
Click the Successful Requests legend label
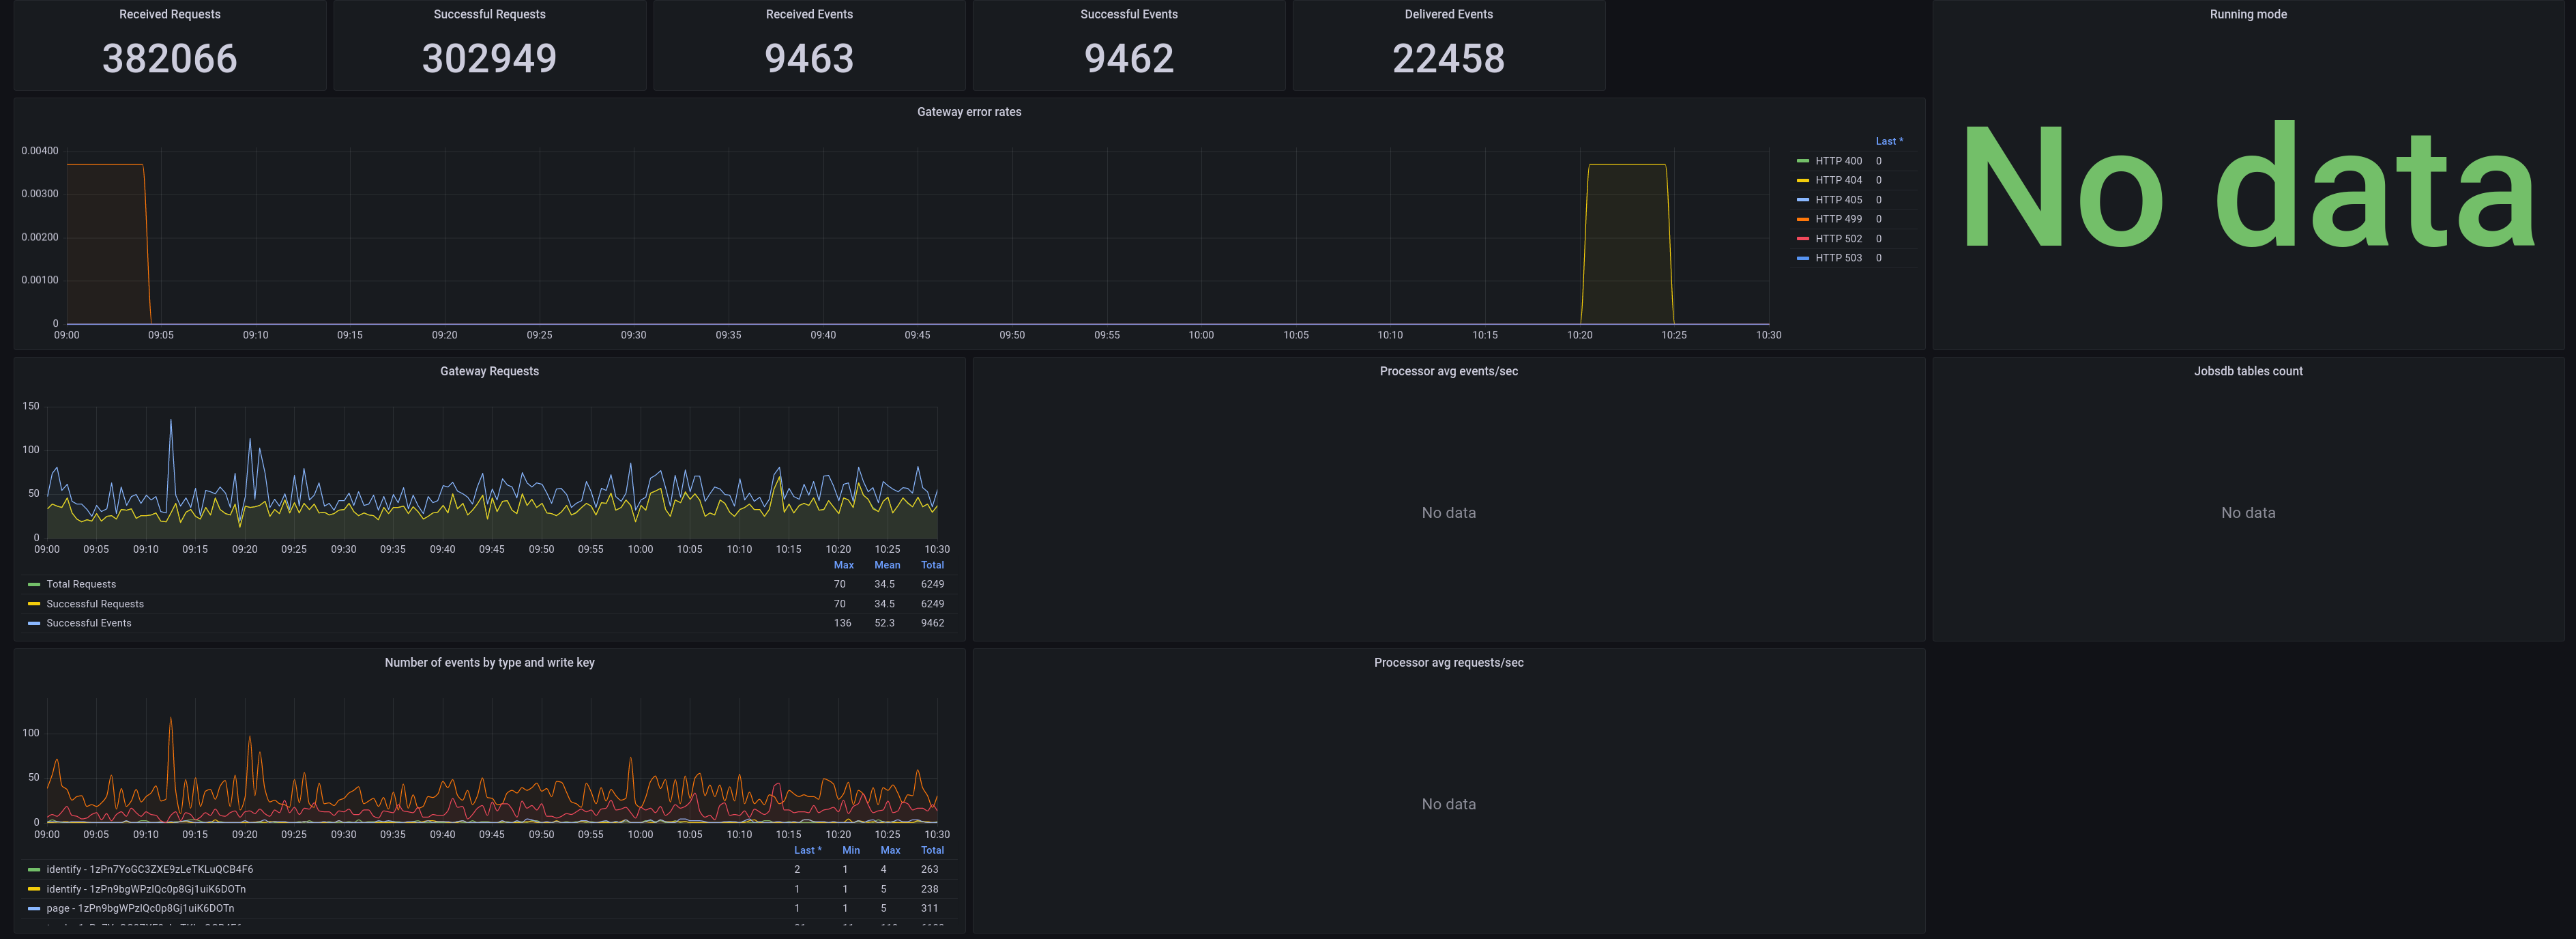[95, 603]
